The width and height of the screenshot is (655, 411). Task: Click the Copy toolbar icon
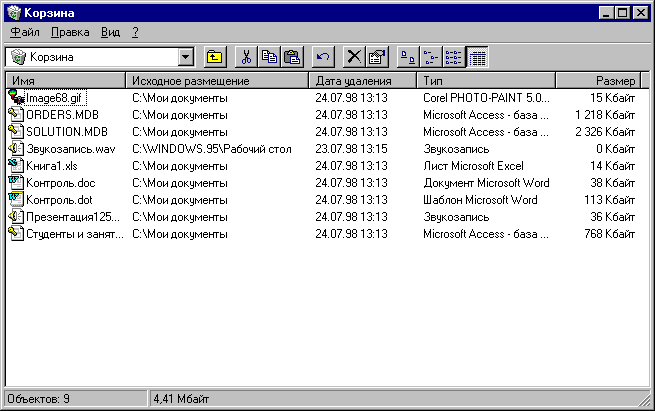[269, 57]
